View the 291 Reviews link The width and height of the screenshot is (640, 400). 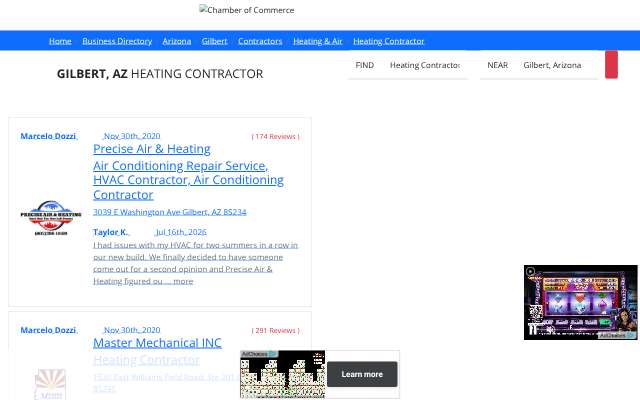pyautogui.click(x=276, y=330)
